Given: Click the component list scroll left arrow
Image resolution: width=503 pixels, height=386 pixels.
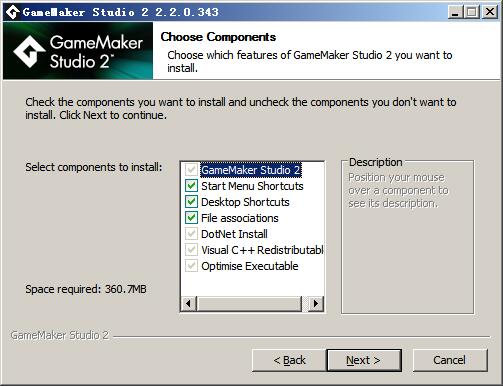Looking at the screenshot, I should click(188, 304).
